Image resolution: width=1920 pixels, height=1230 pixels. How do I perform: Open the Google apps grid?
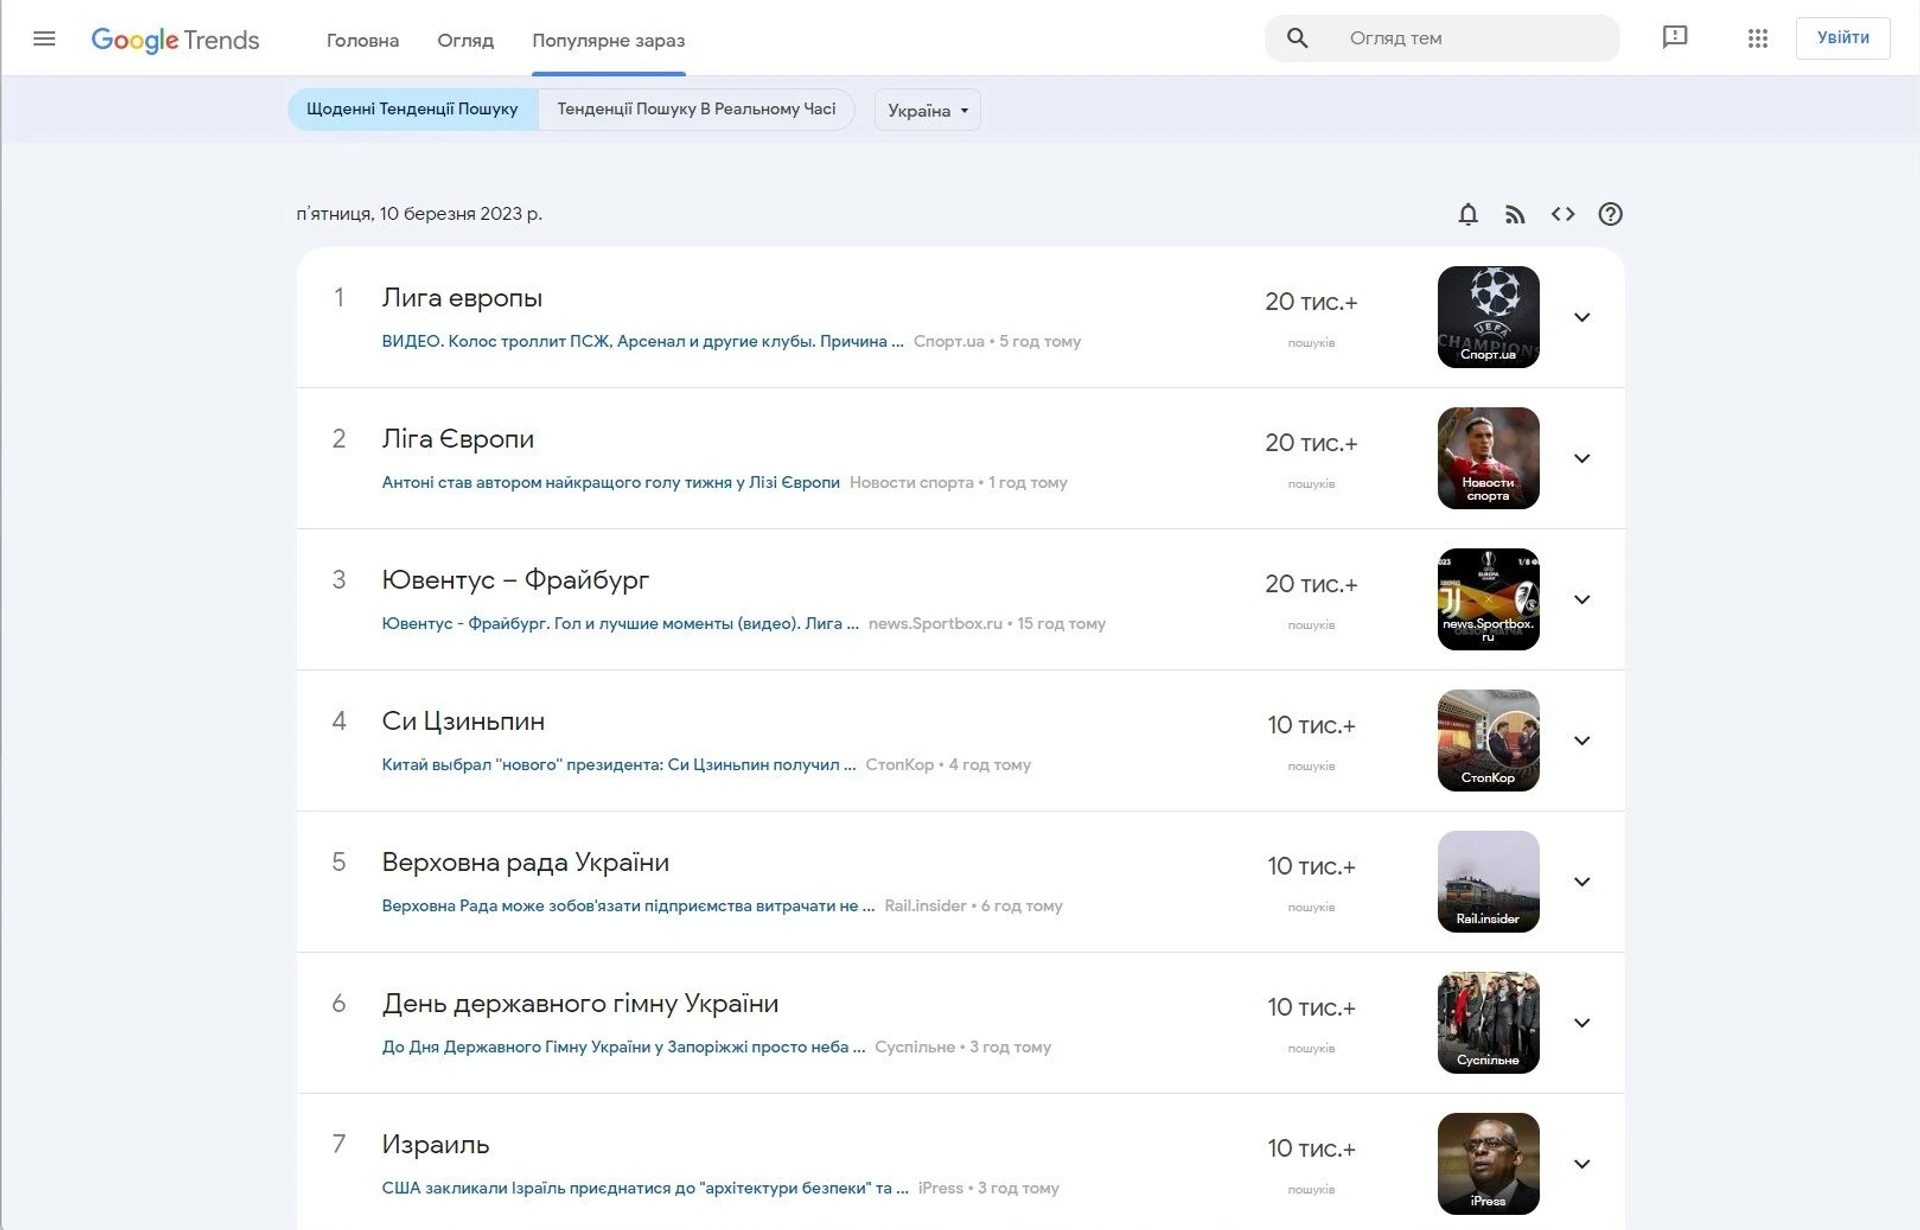click(x=1758, y=38)
